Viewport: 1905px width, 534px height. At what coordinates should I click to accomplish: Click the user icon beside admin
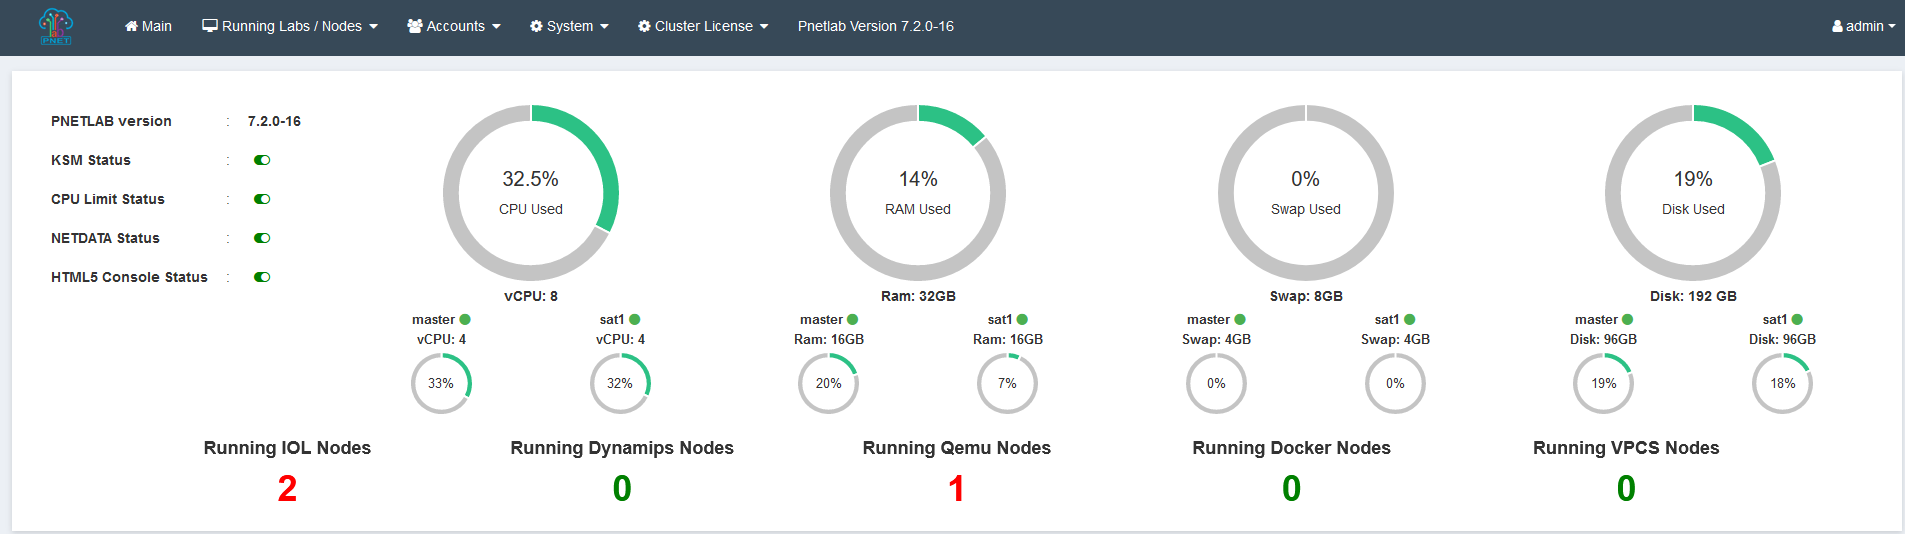point(1838,26)
